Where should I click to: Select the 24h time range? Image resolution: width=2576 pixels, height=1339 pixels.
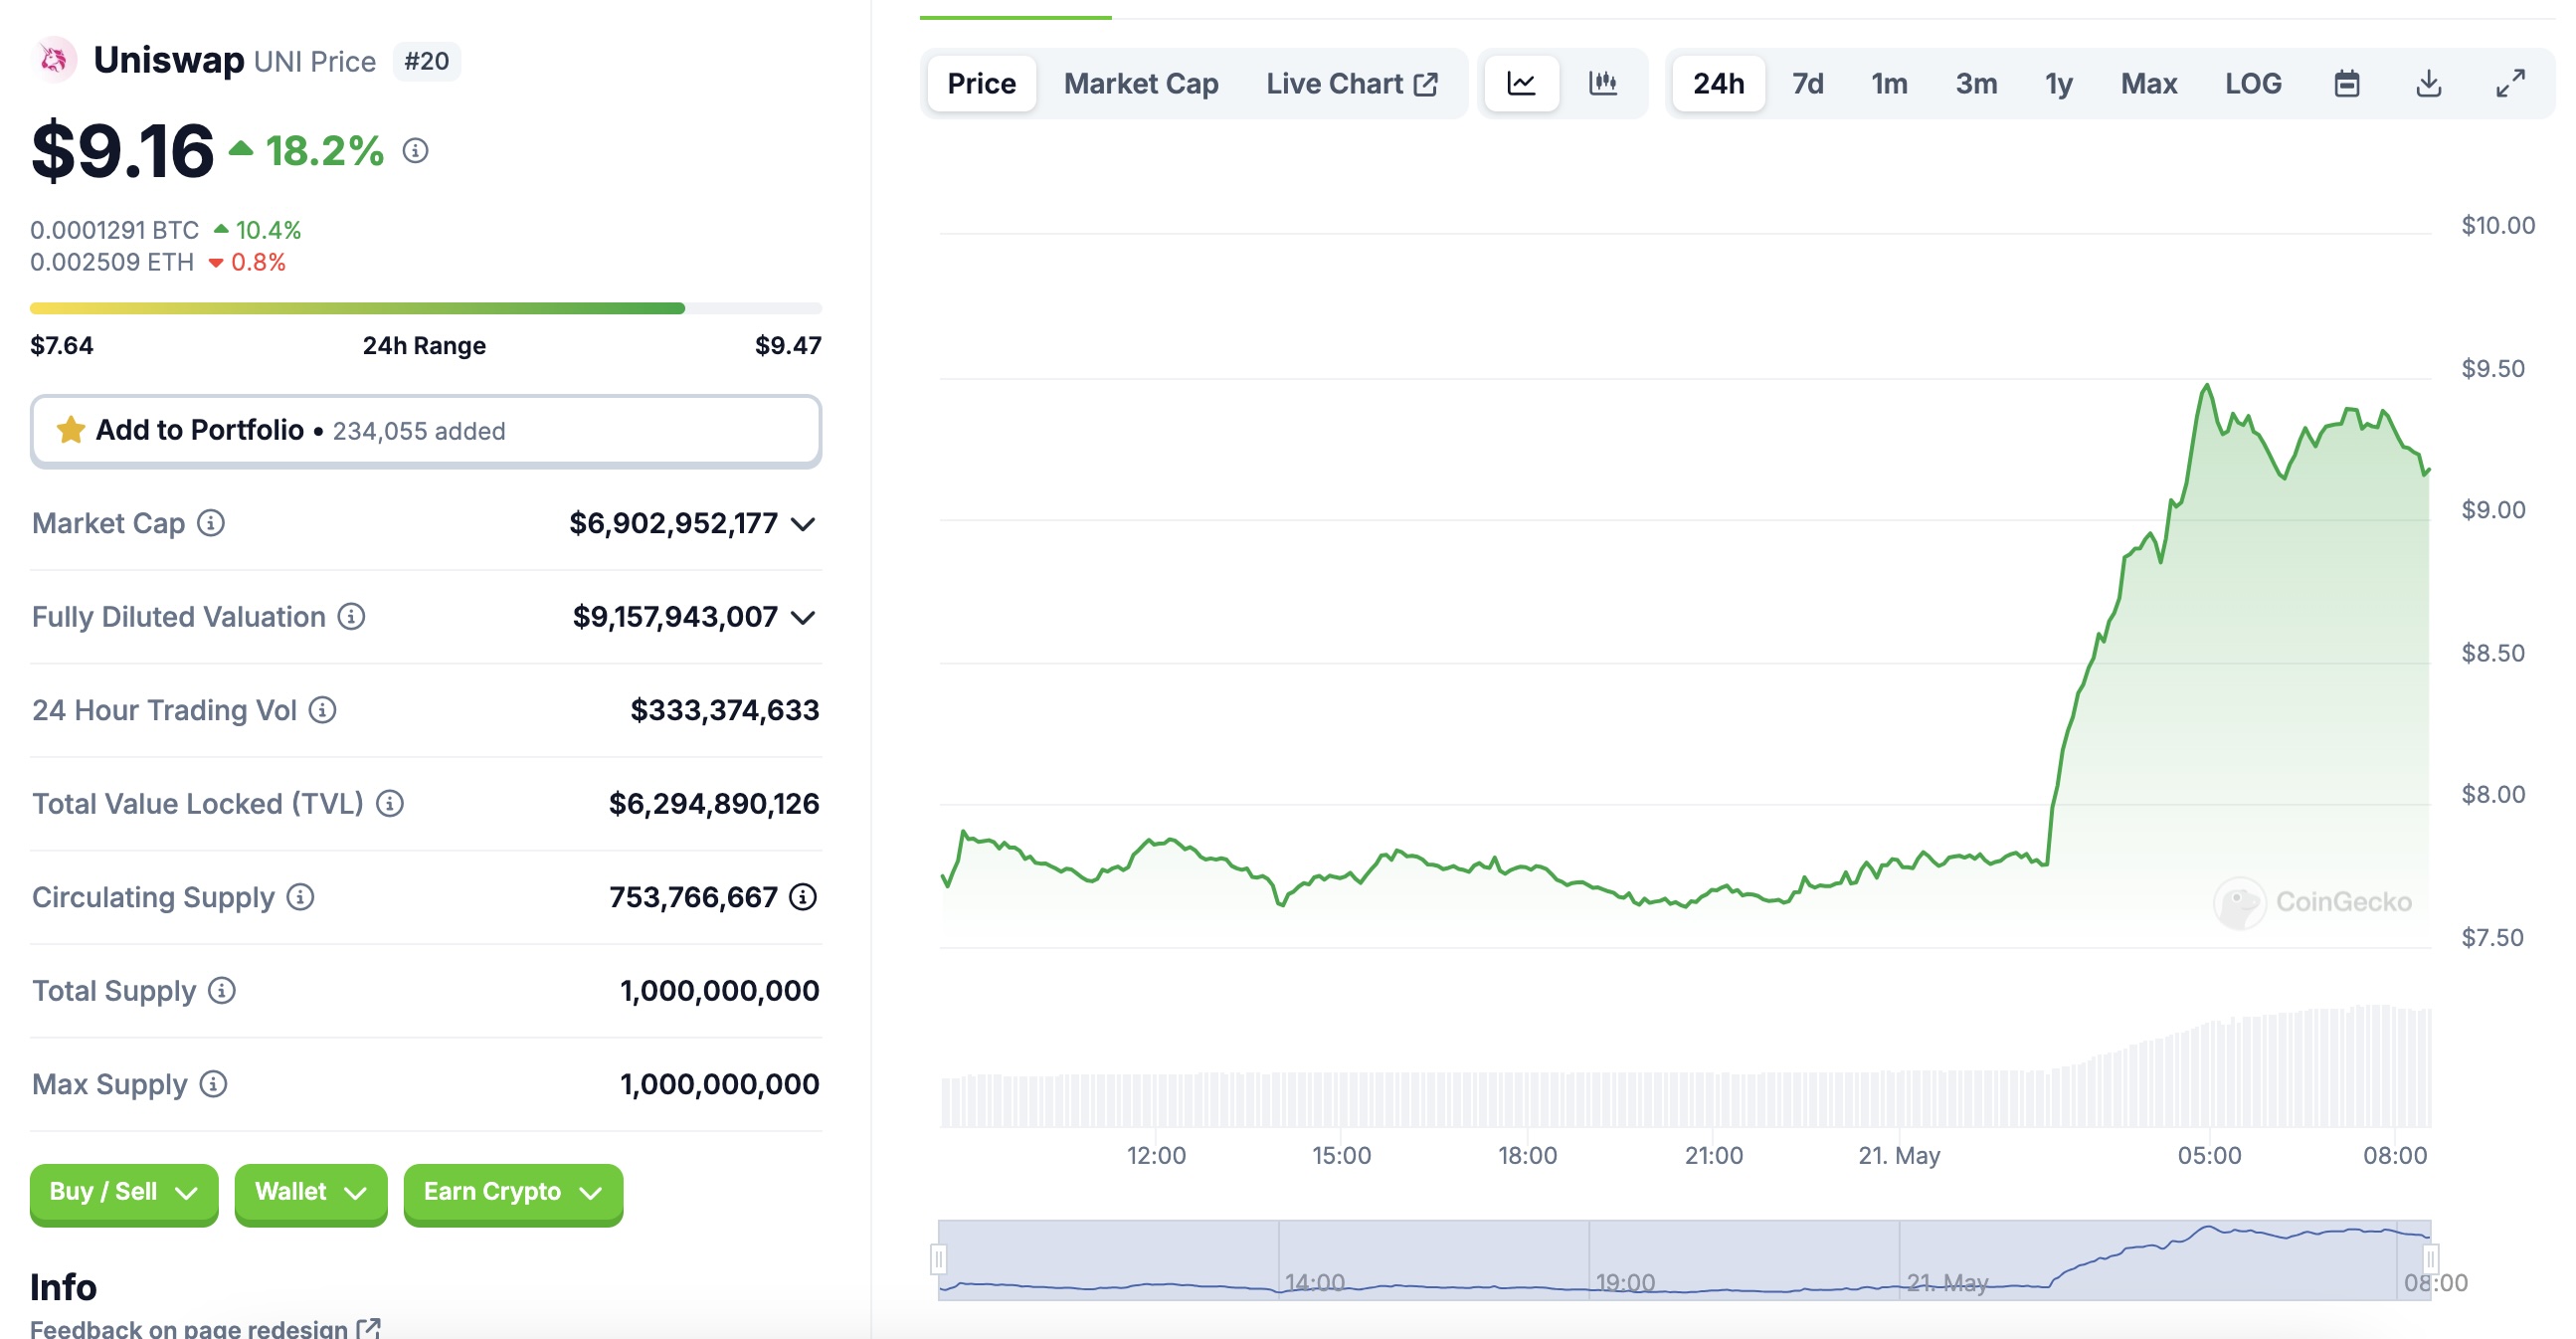click(x=1718, y=83)
